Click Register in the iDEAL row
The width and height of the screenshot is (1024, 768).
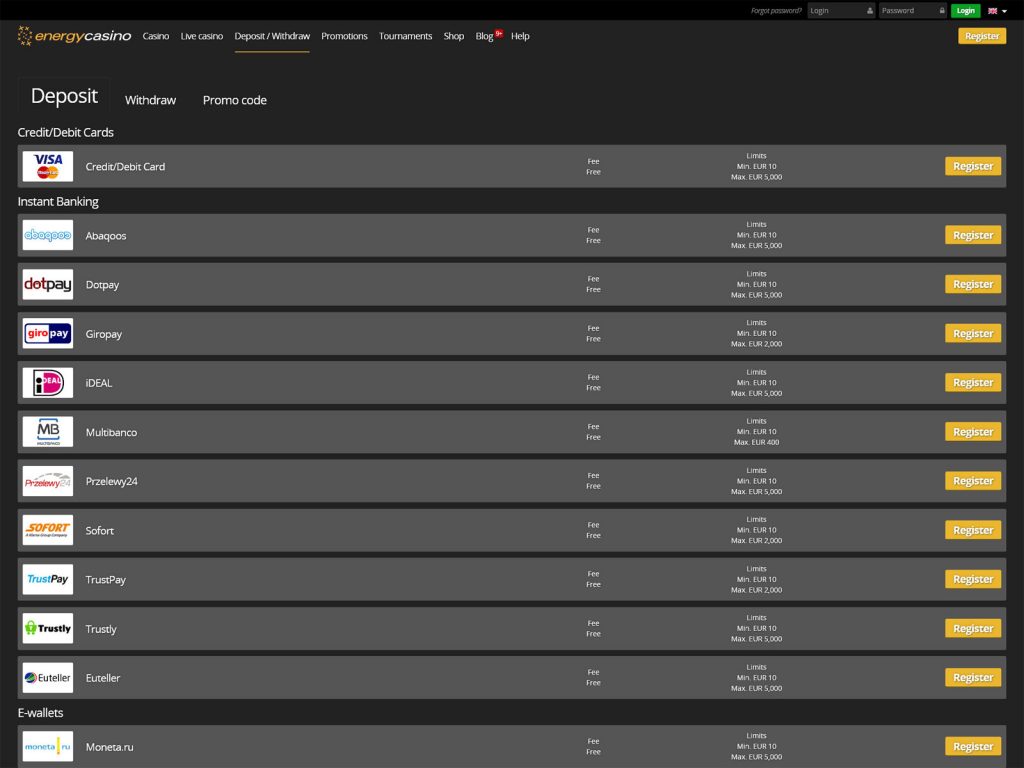[x=972, y=383]
